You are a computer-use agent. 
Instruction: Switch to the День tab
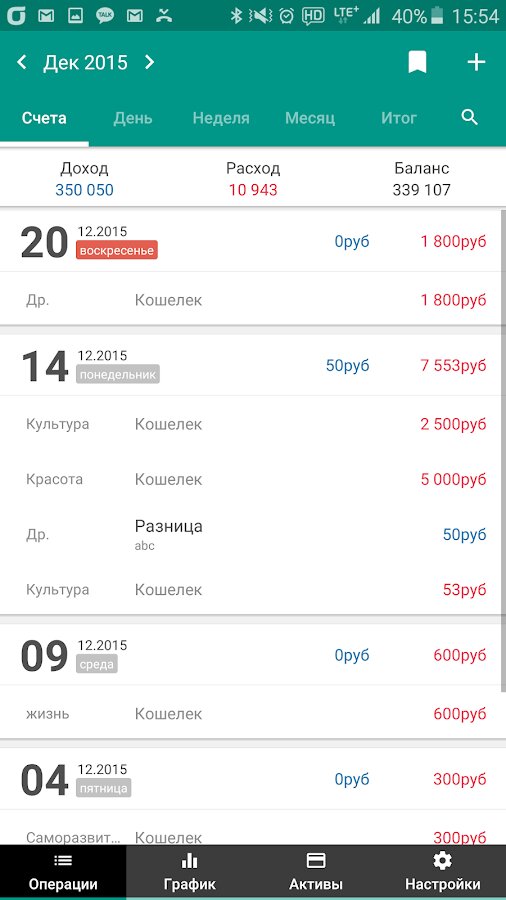pos(133,118)
